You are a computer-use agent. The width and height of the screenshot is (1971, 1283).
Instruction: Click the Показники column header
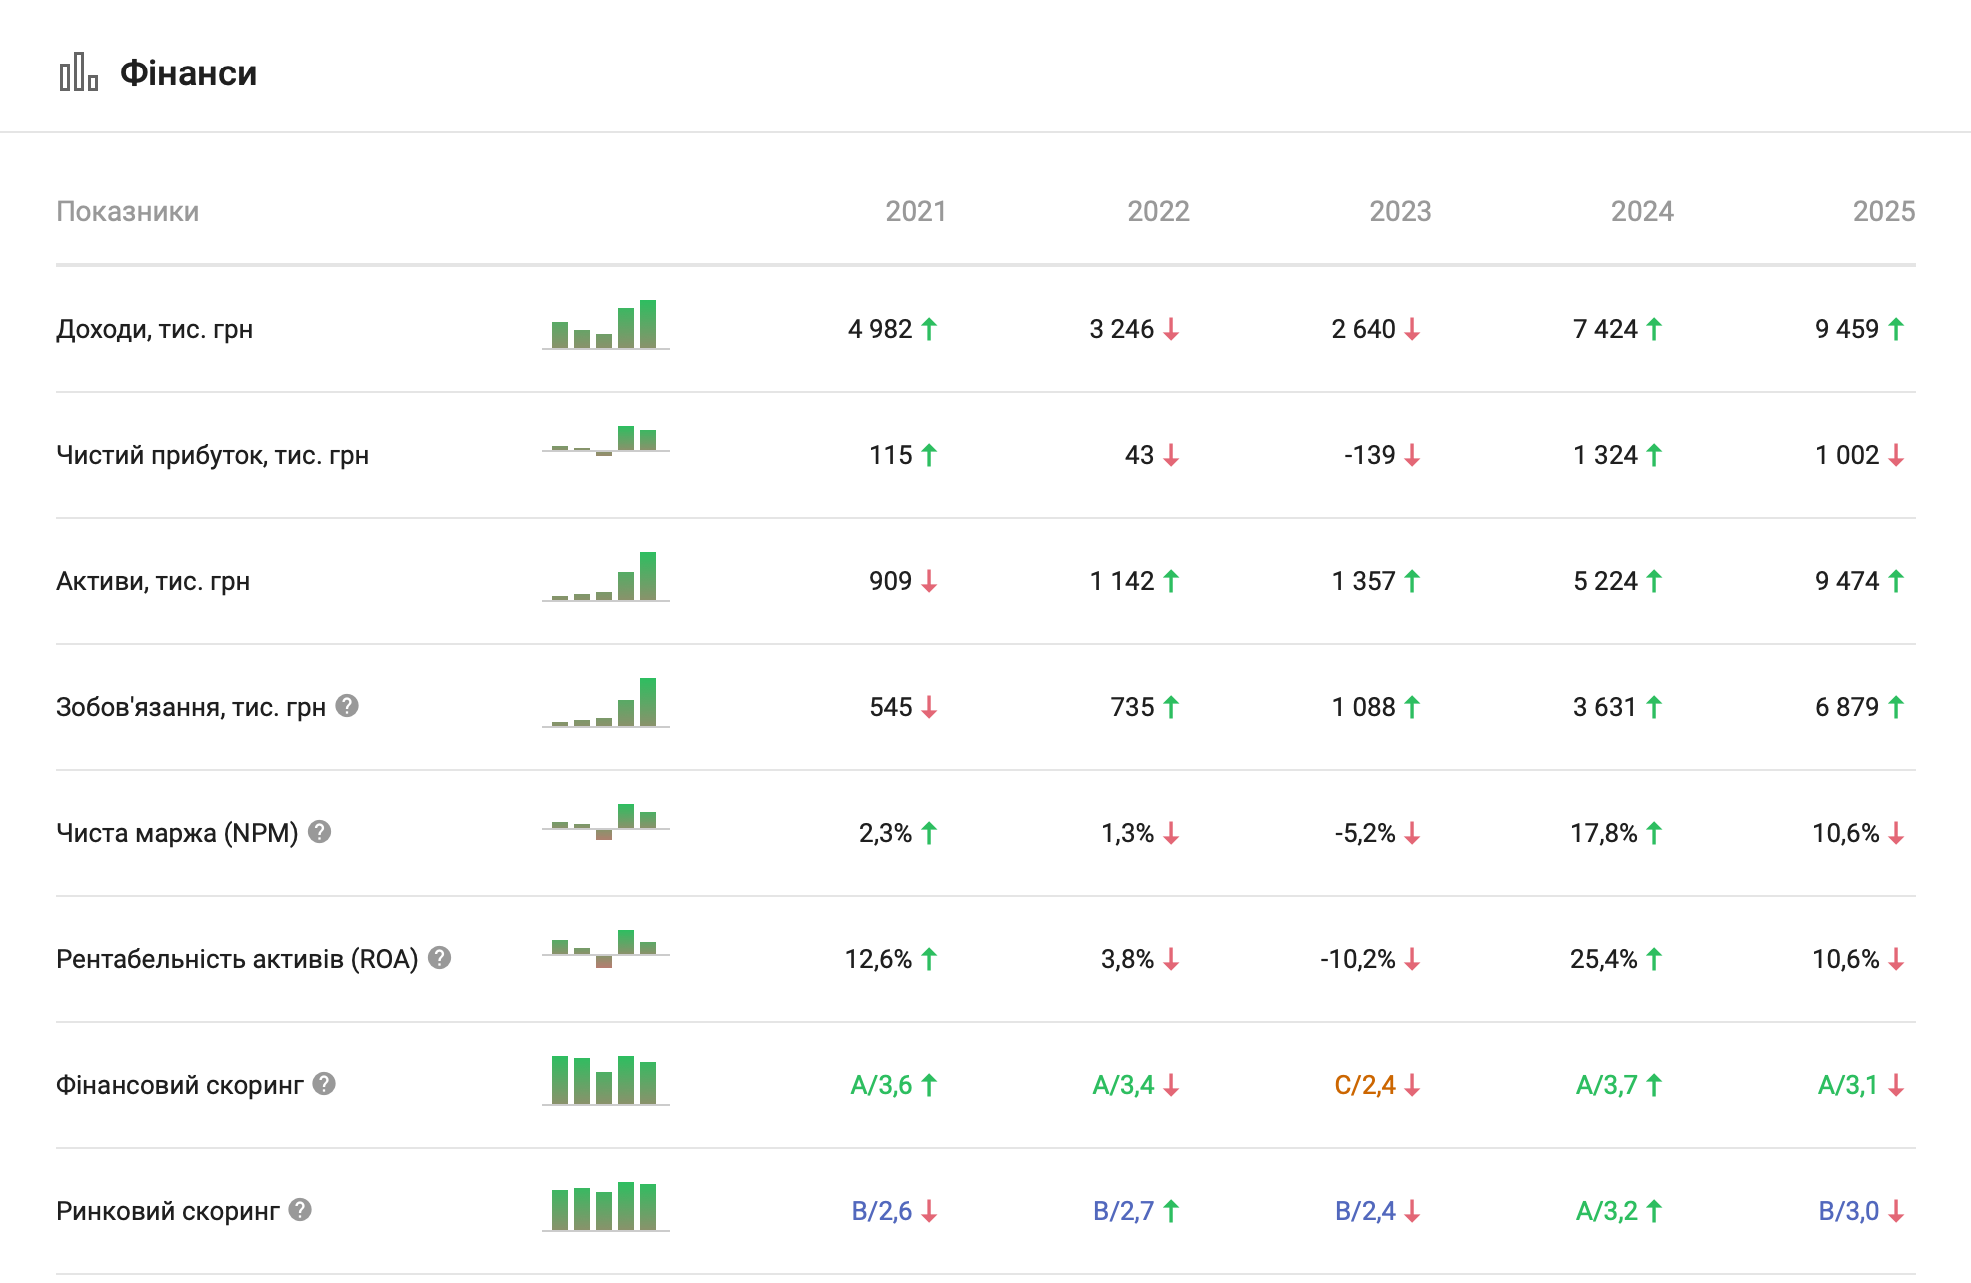coord(128,211)
